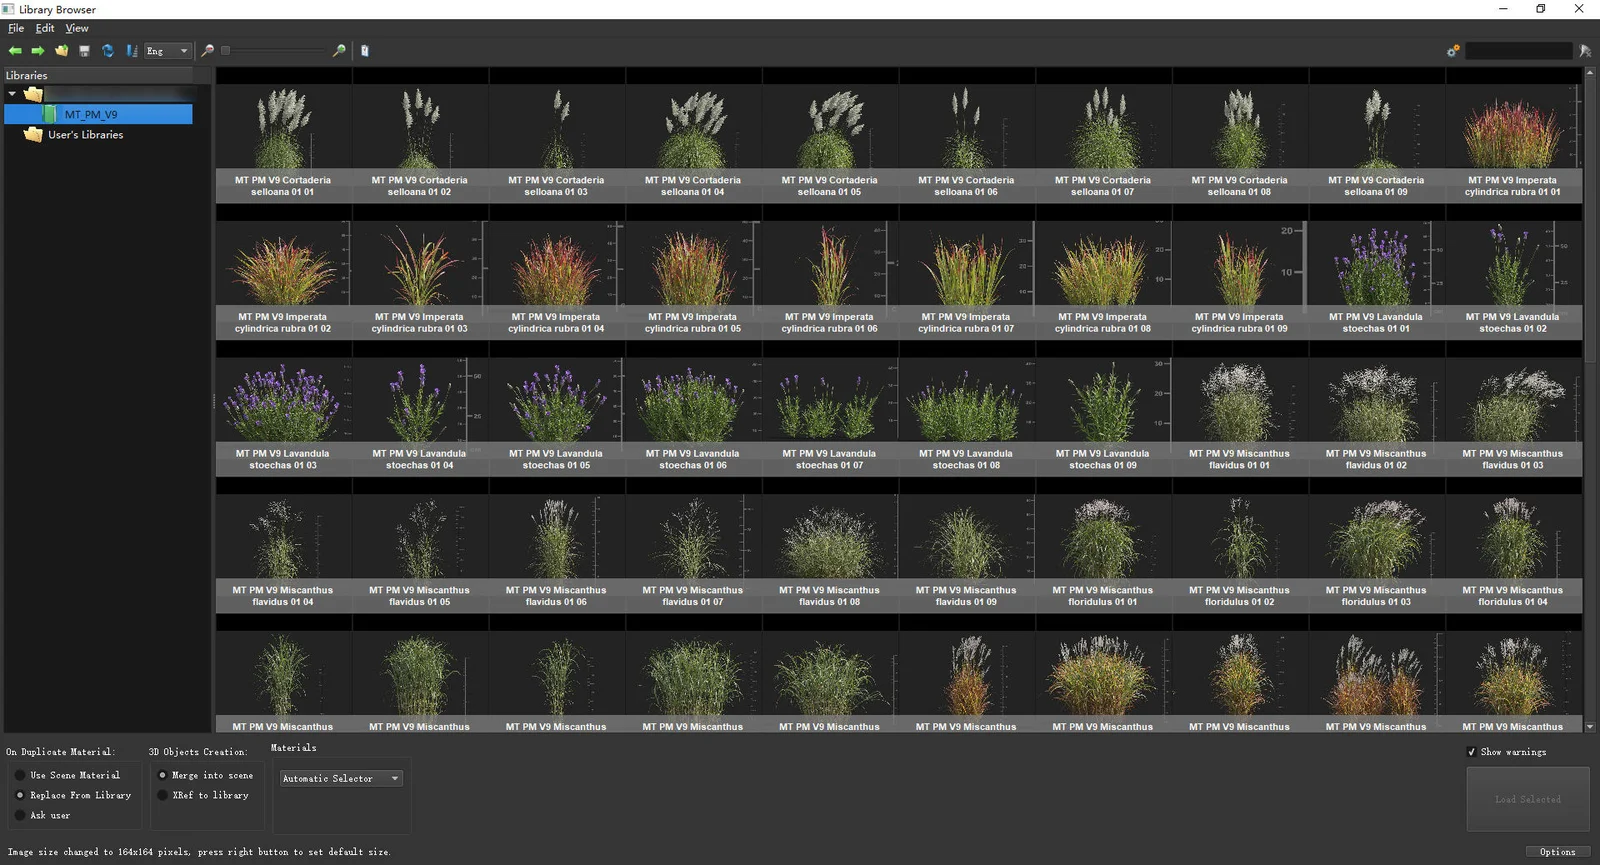The width and height of the screenshot is (1600, 865).
Task: Open the Automatic Selector materials dropdown
Action: (341, 778)
